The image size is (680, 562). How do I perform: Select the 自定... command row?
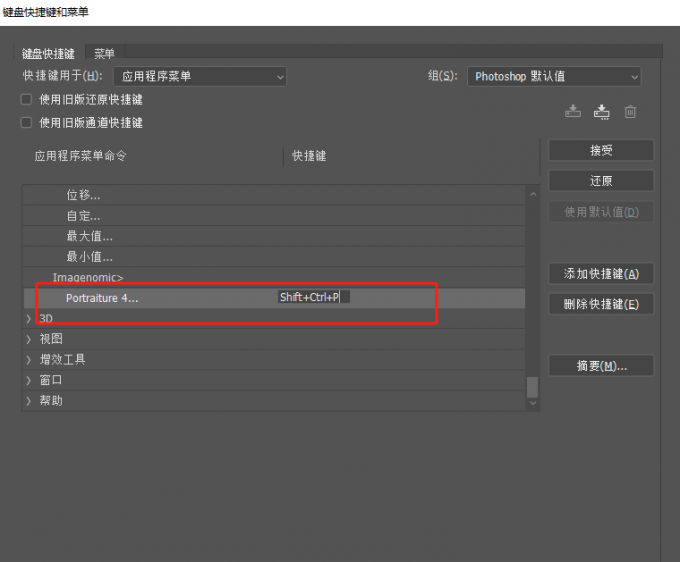pos(274,216)
